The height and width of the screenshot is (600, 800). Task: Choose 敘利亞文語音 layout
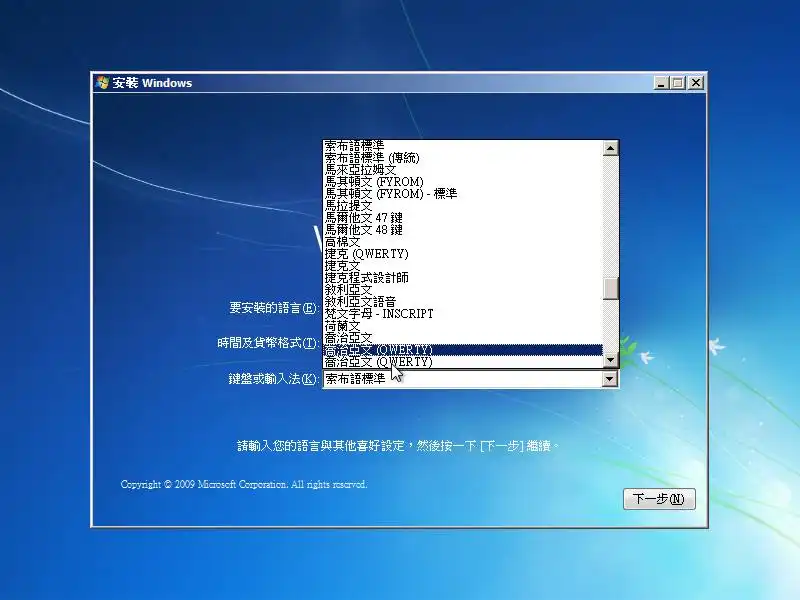click(x=463, y=302)
